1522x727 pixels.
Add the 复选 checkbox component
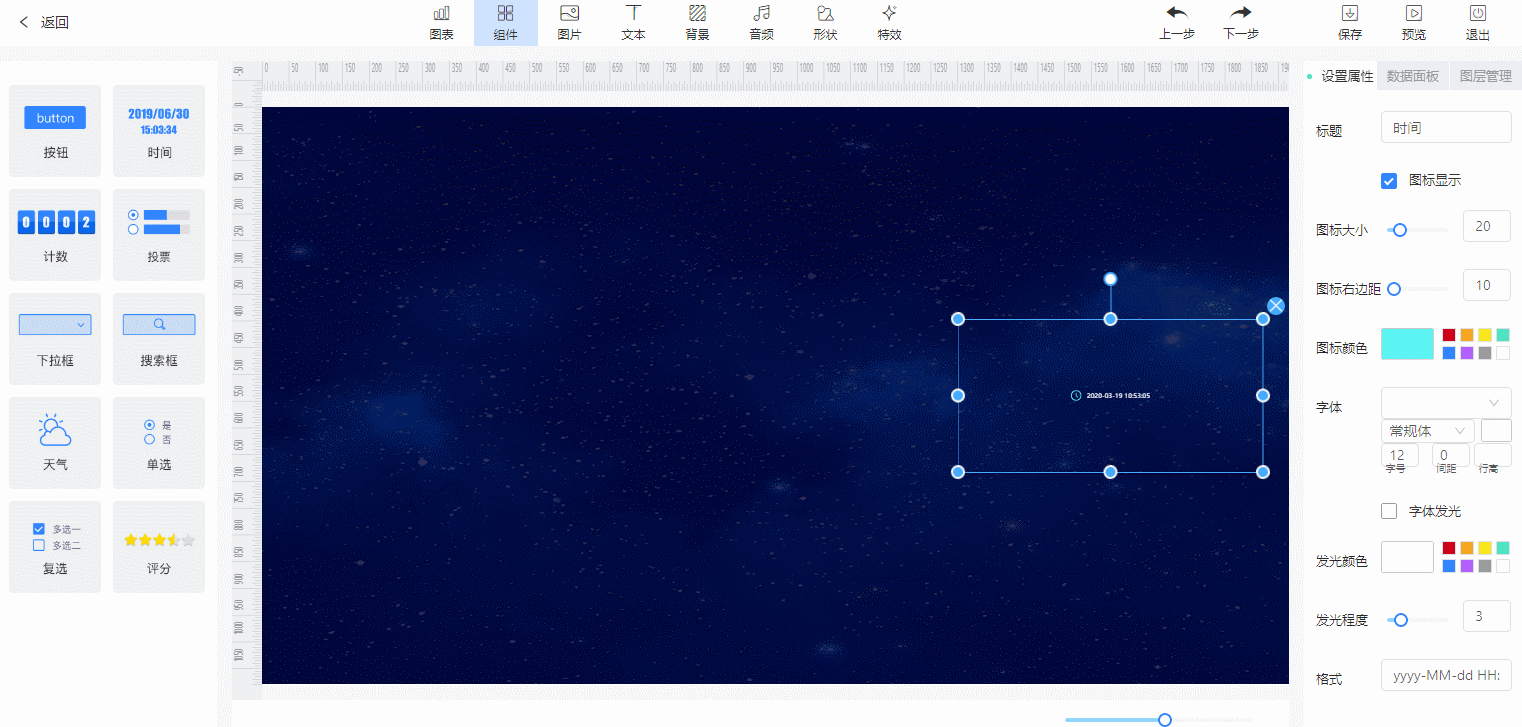(55, 547)
